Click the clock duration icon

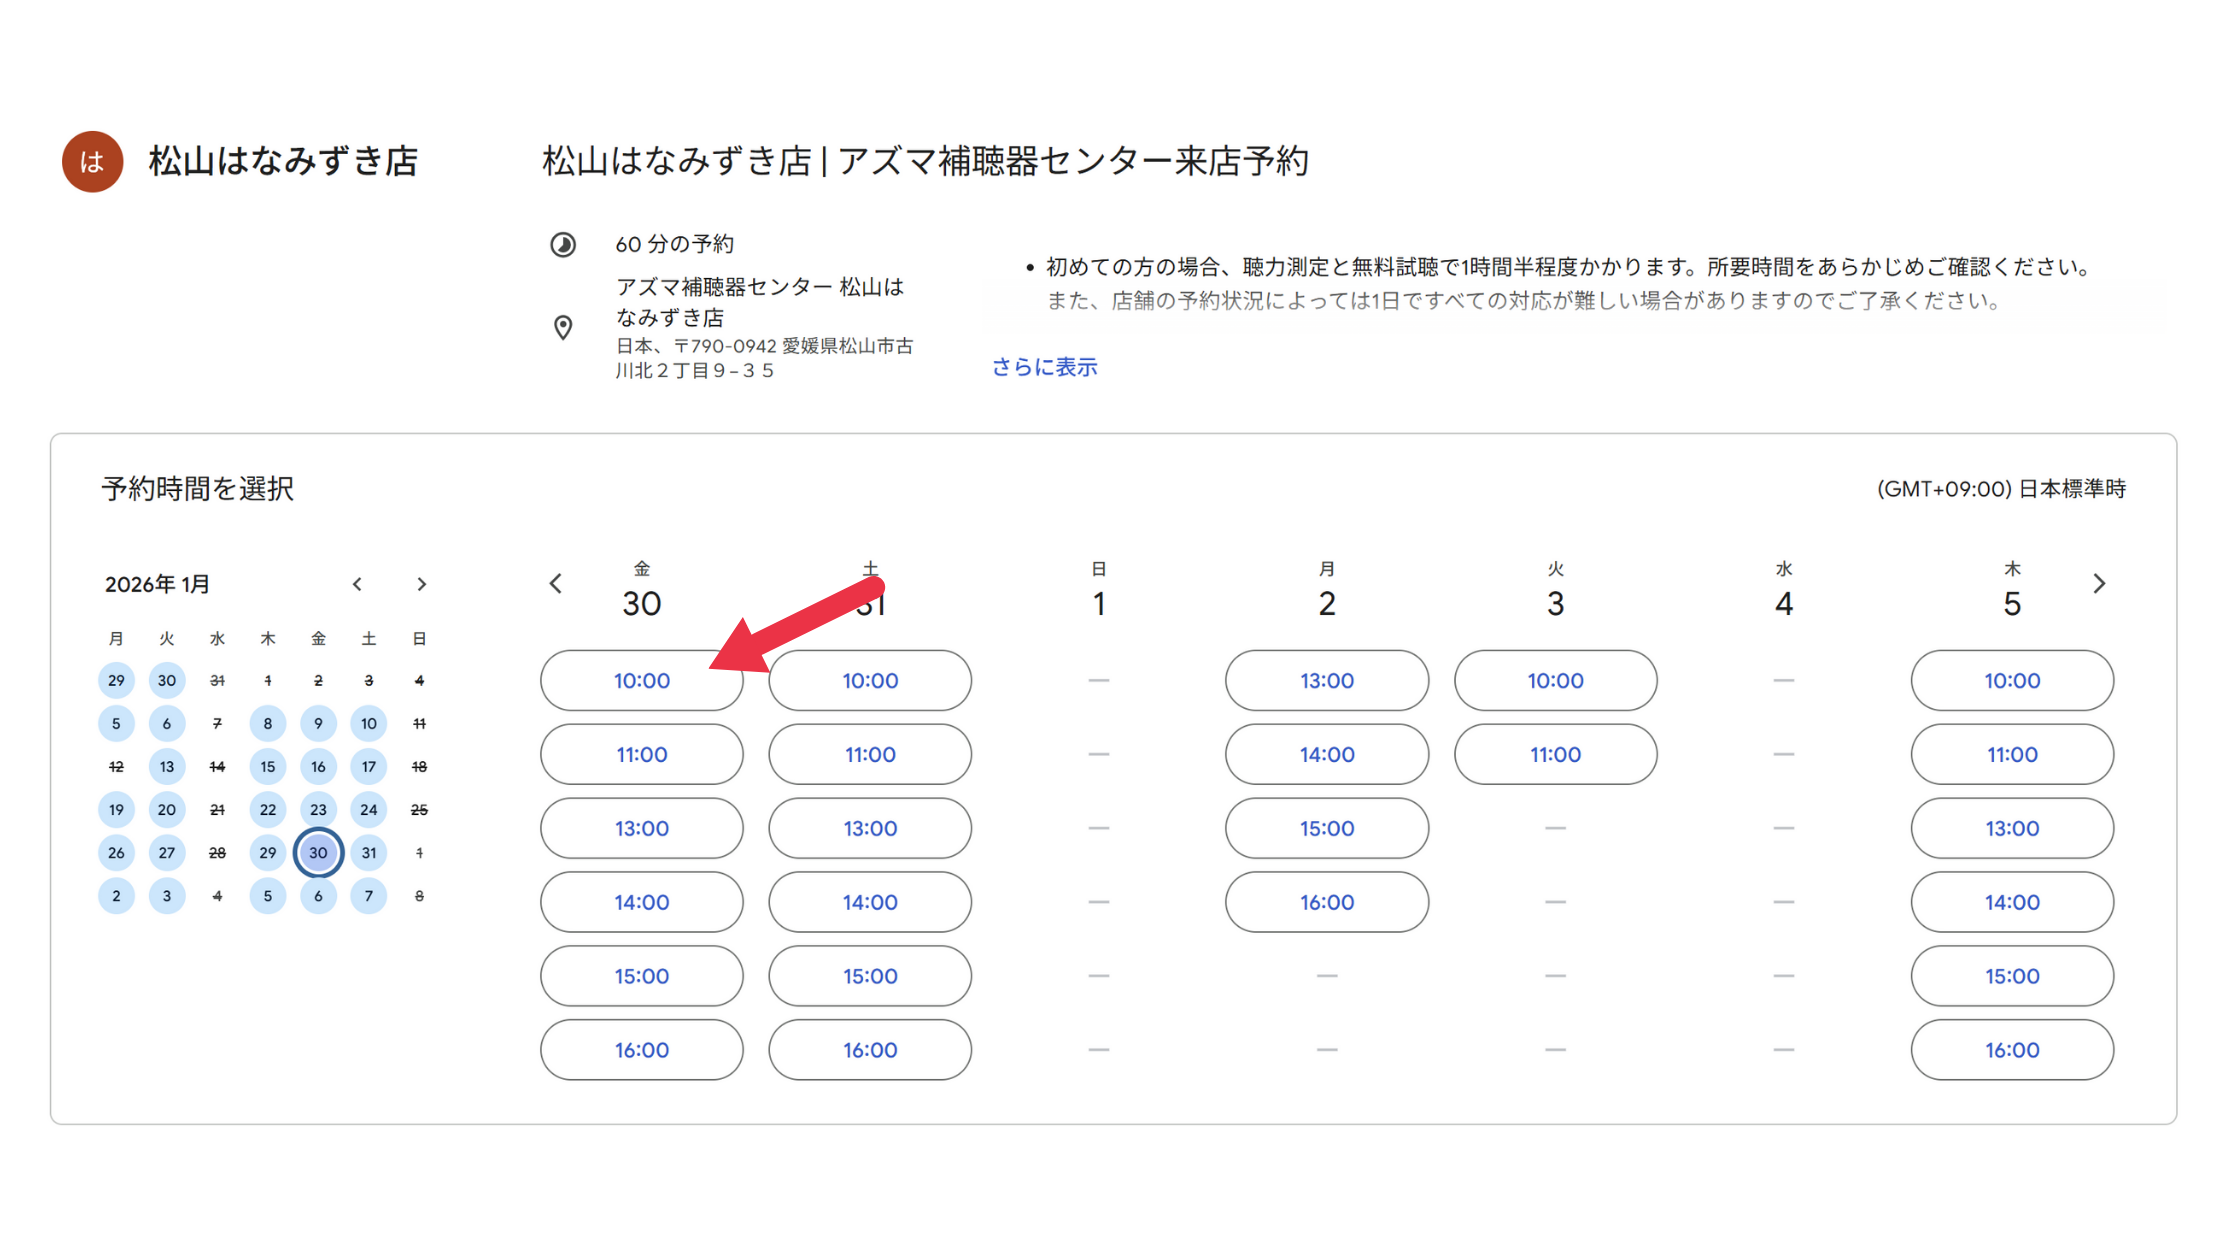coord(563,245)
